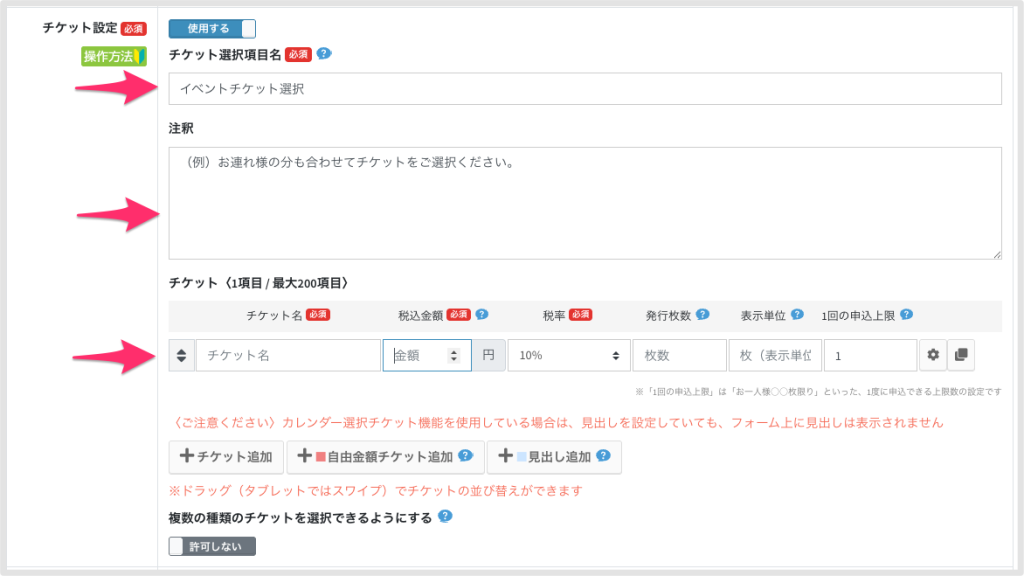The image size is (1024, 576).
Task: Focus the イベントチケット選択 name input field
Action: [x=584, y=89]
